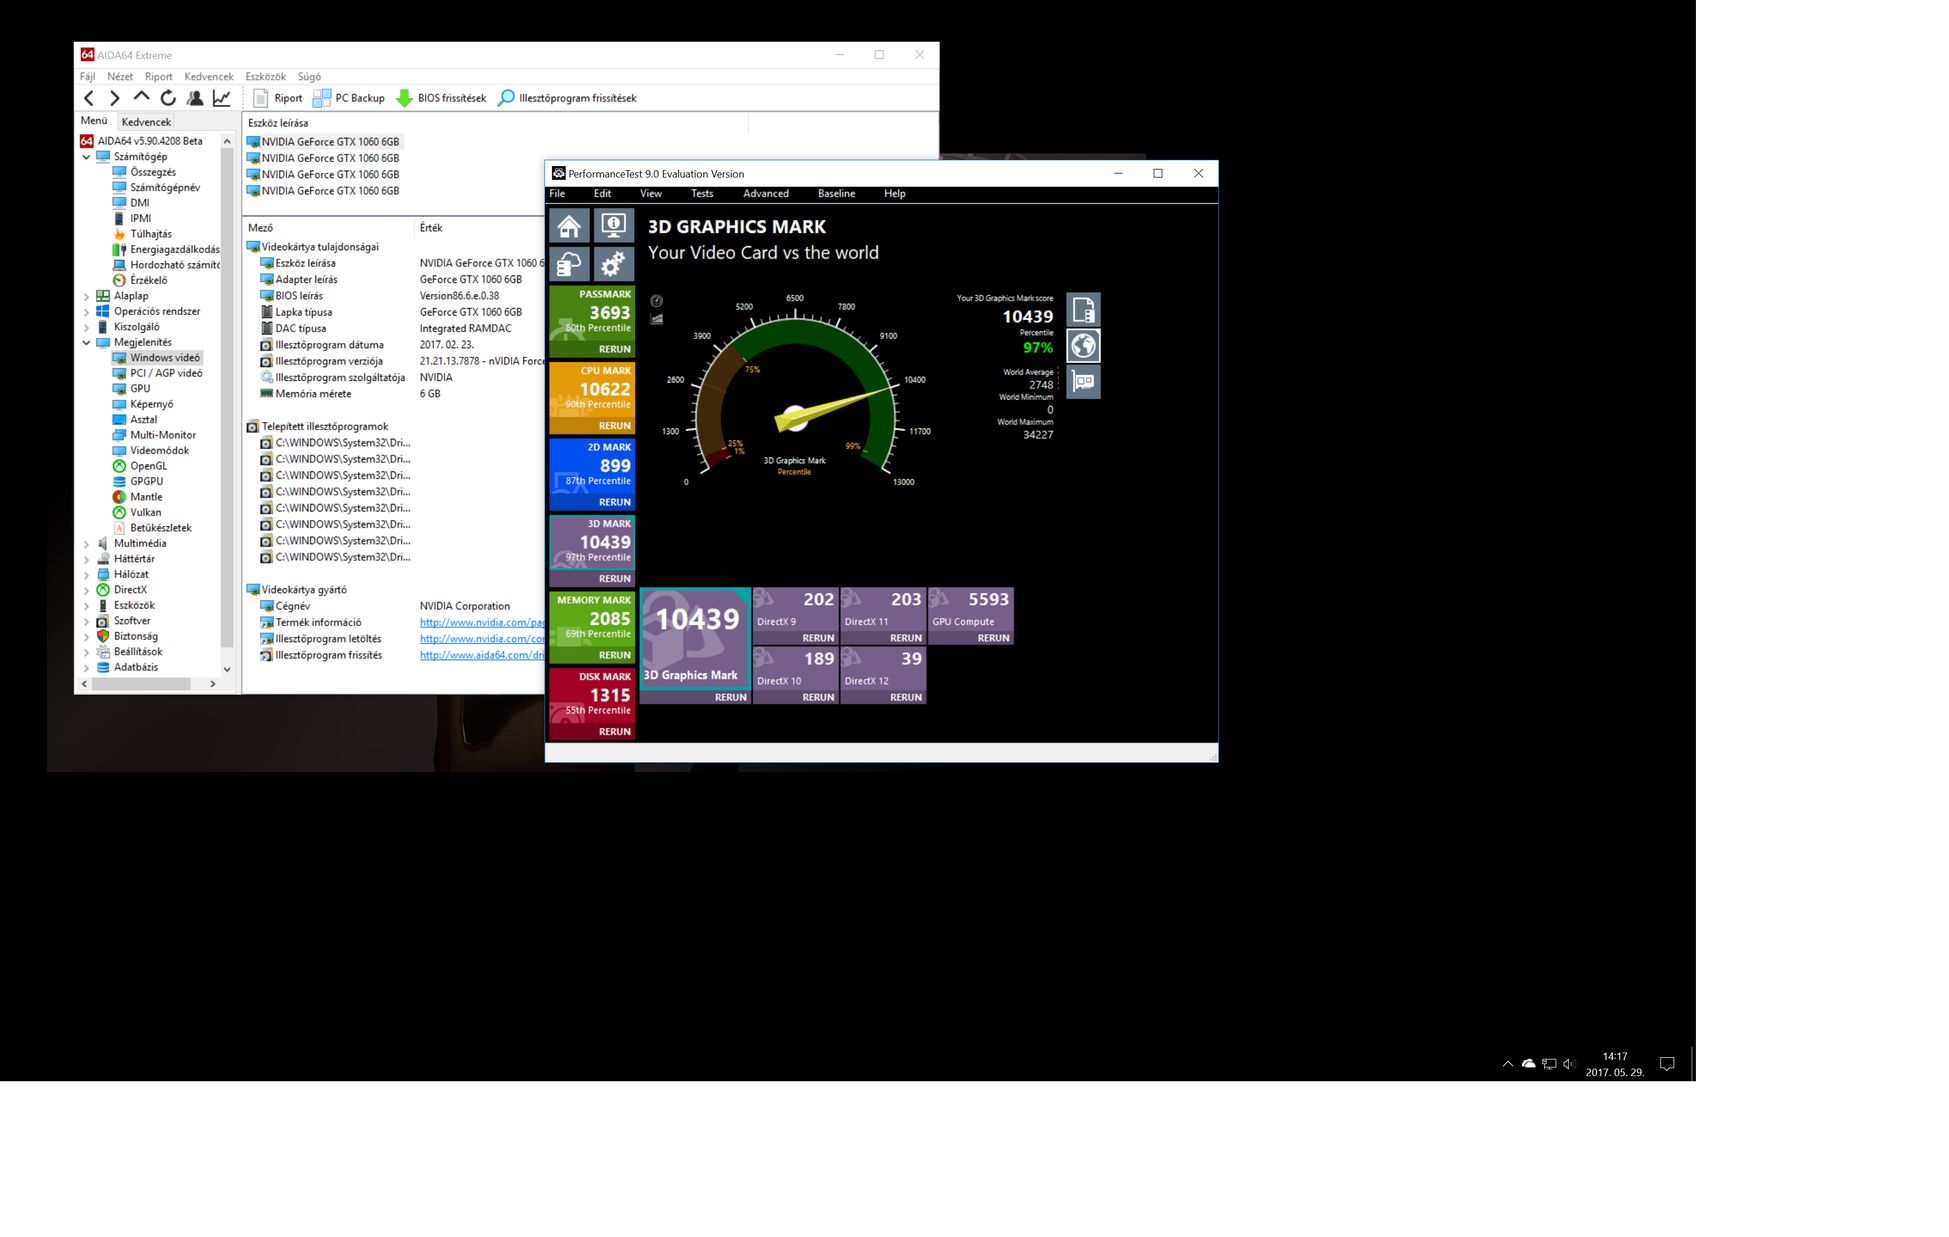Screen dimensions: 1949x1237
Task: Open the AIDA64 user icon tool
Action: (x=195, y=98)
